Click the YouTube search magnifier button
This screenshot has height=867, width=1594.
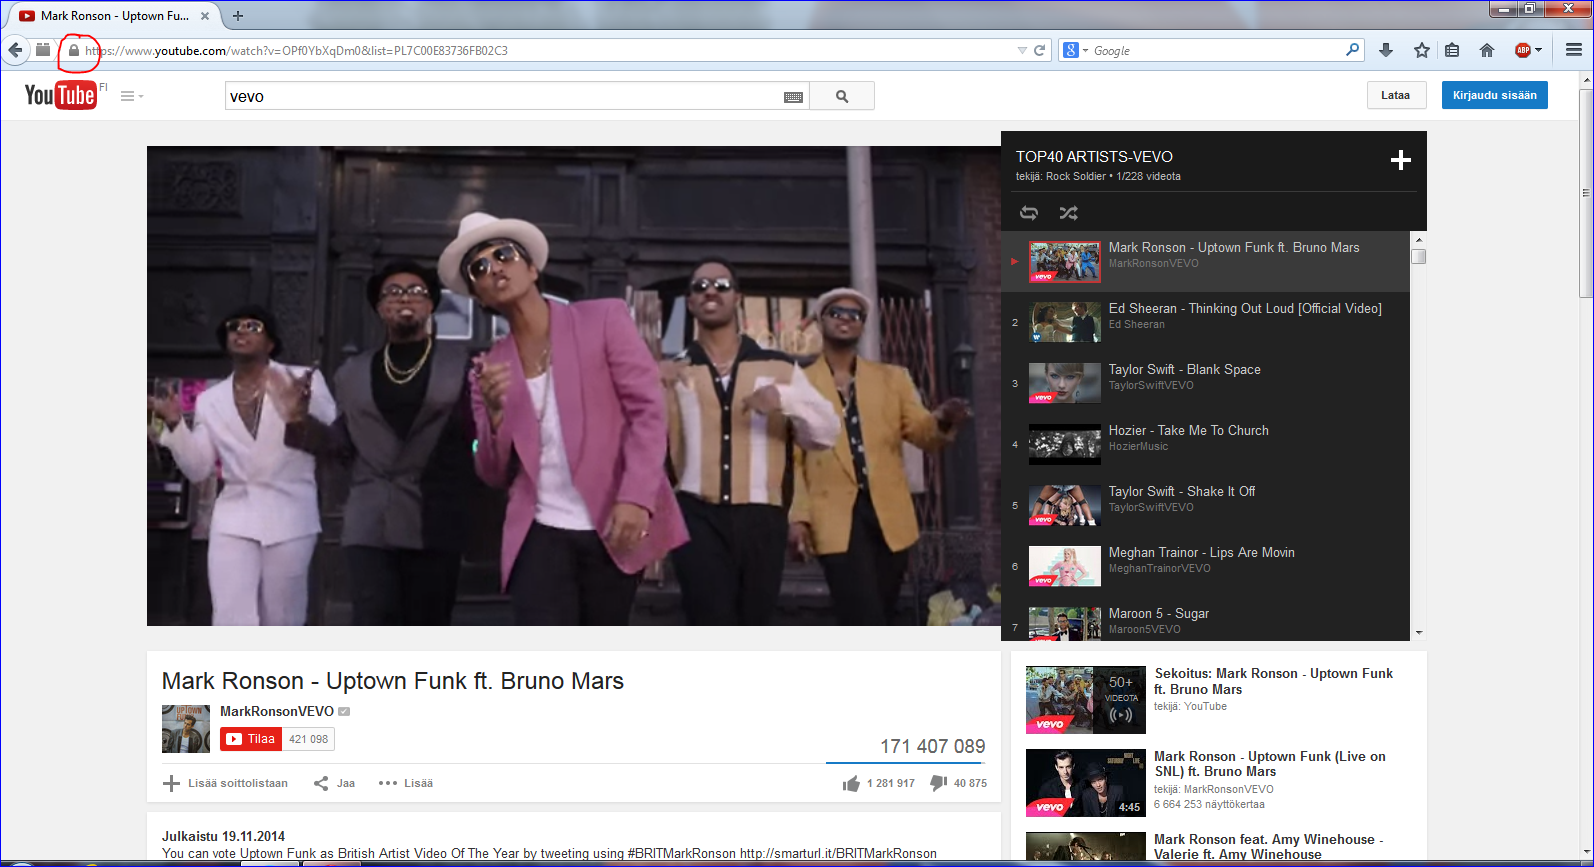click(842, 96)
